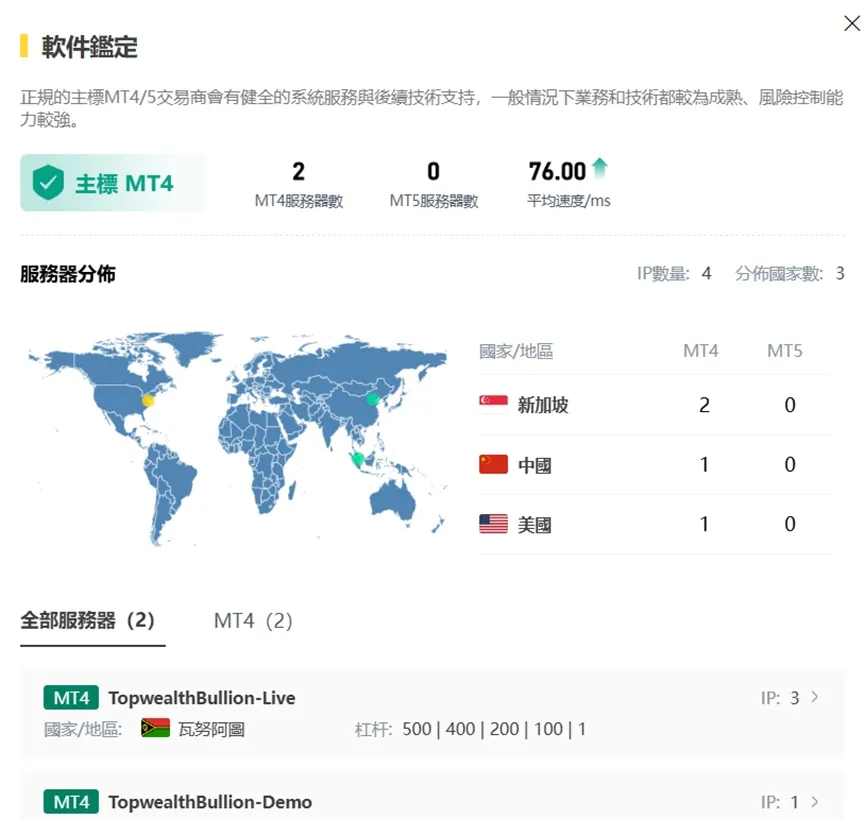
Task: Click the green shield checkmark icon
Action: click(48, 183)
